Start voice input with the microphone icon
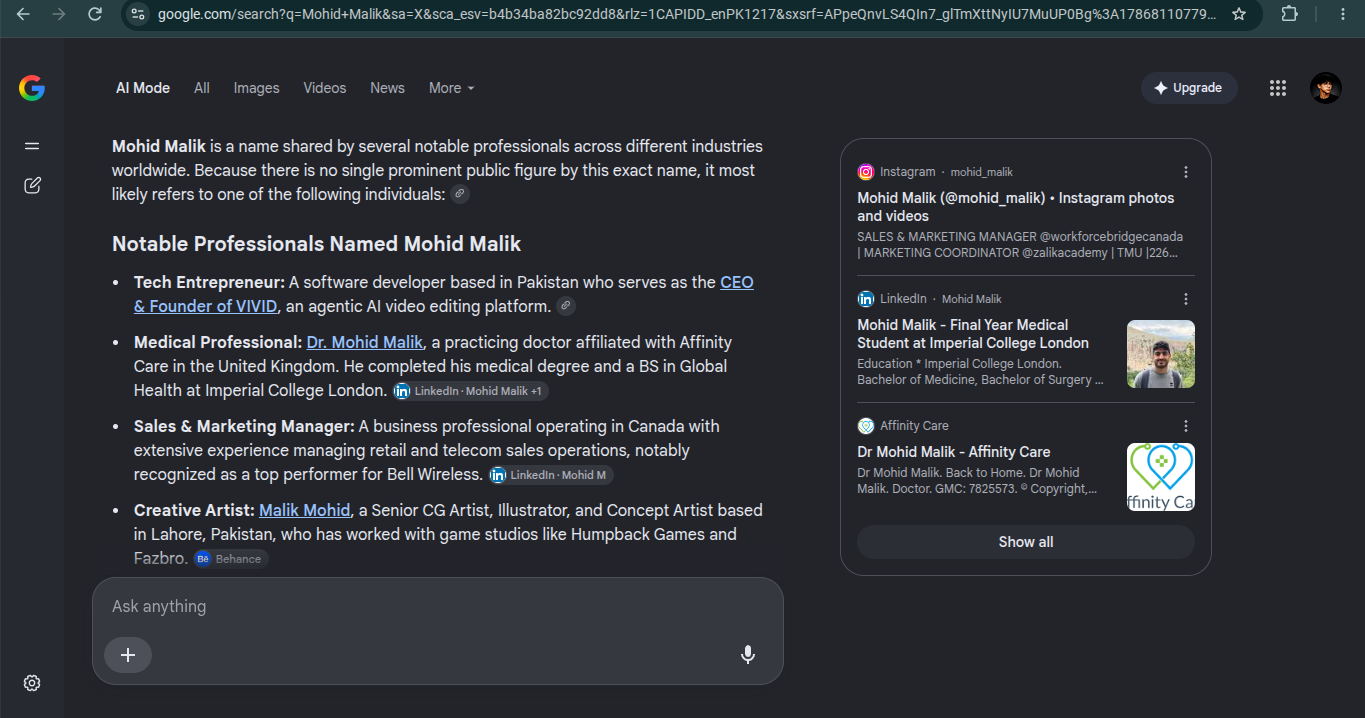1365x718 pixels. (748, 655)
